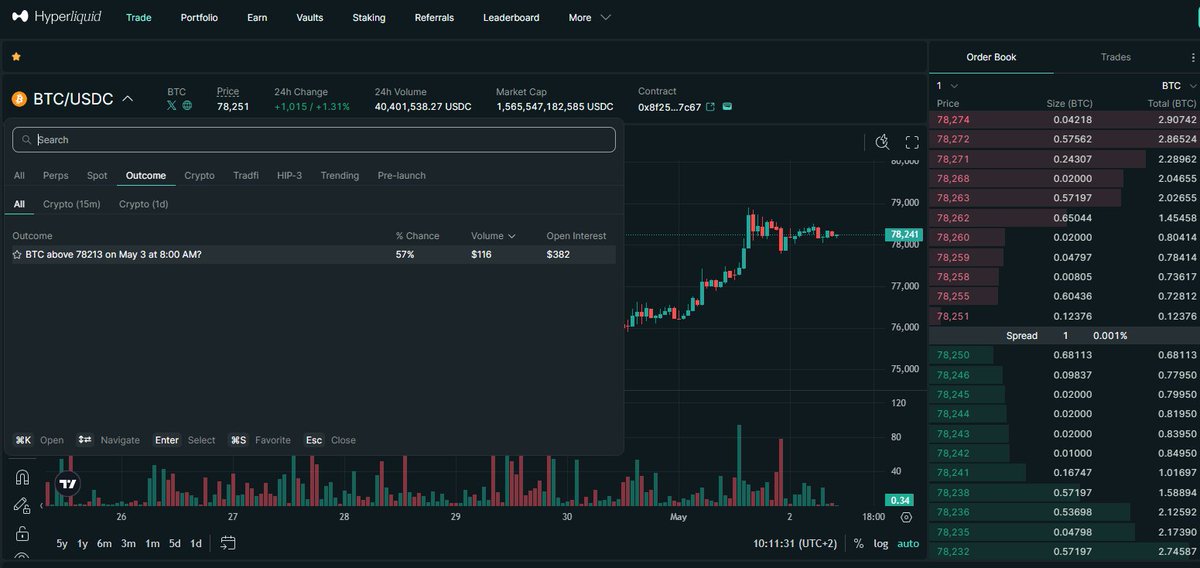Open BTC's X (Twitter) link icon

click(x=172, y=105)
